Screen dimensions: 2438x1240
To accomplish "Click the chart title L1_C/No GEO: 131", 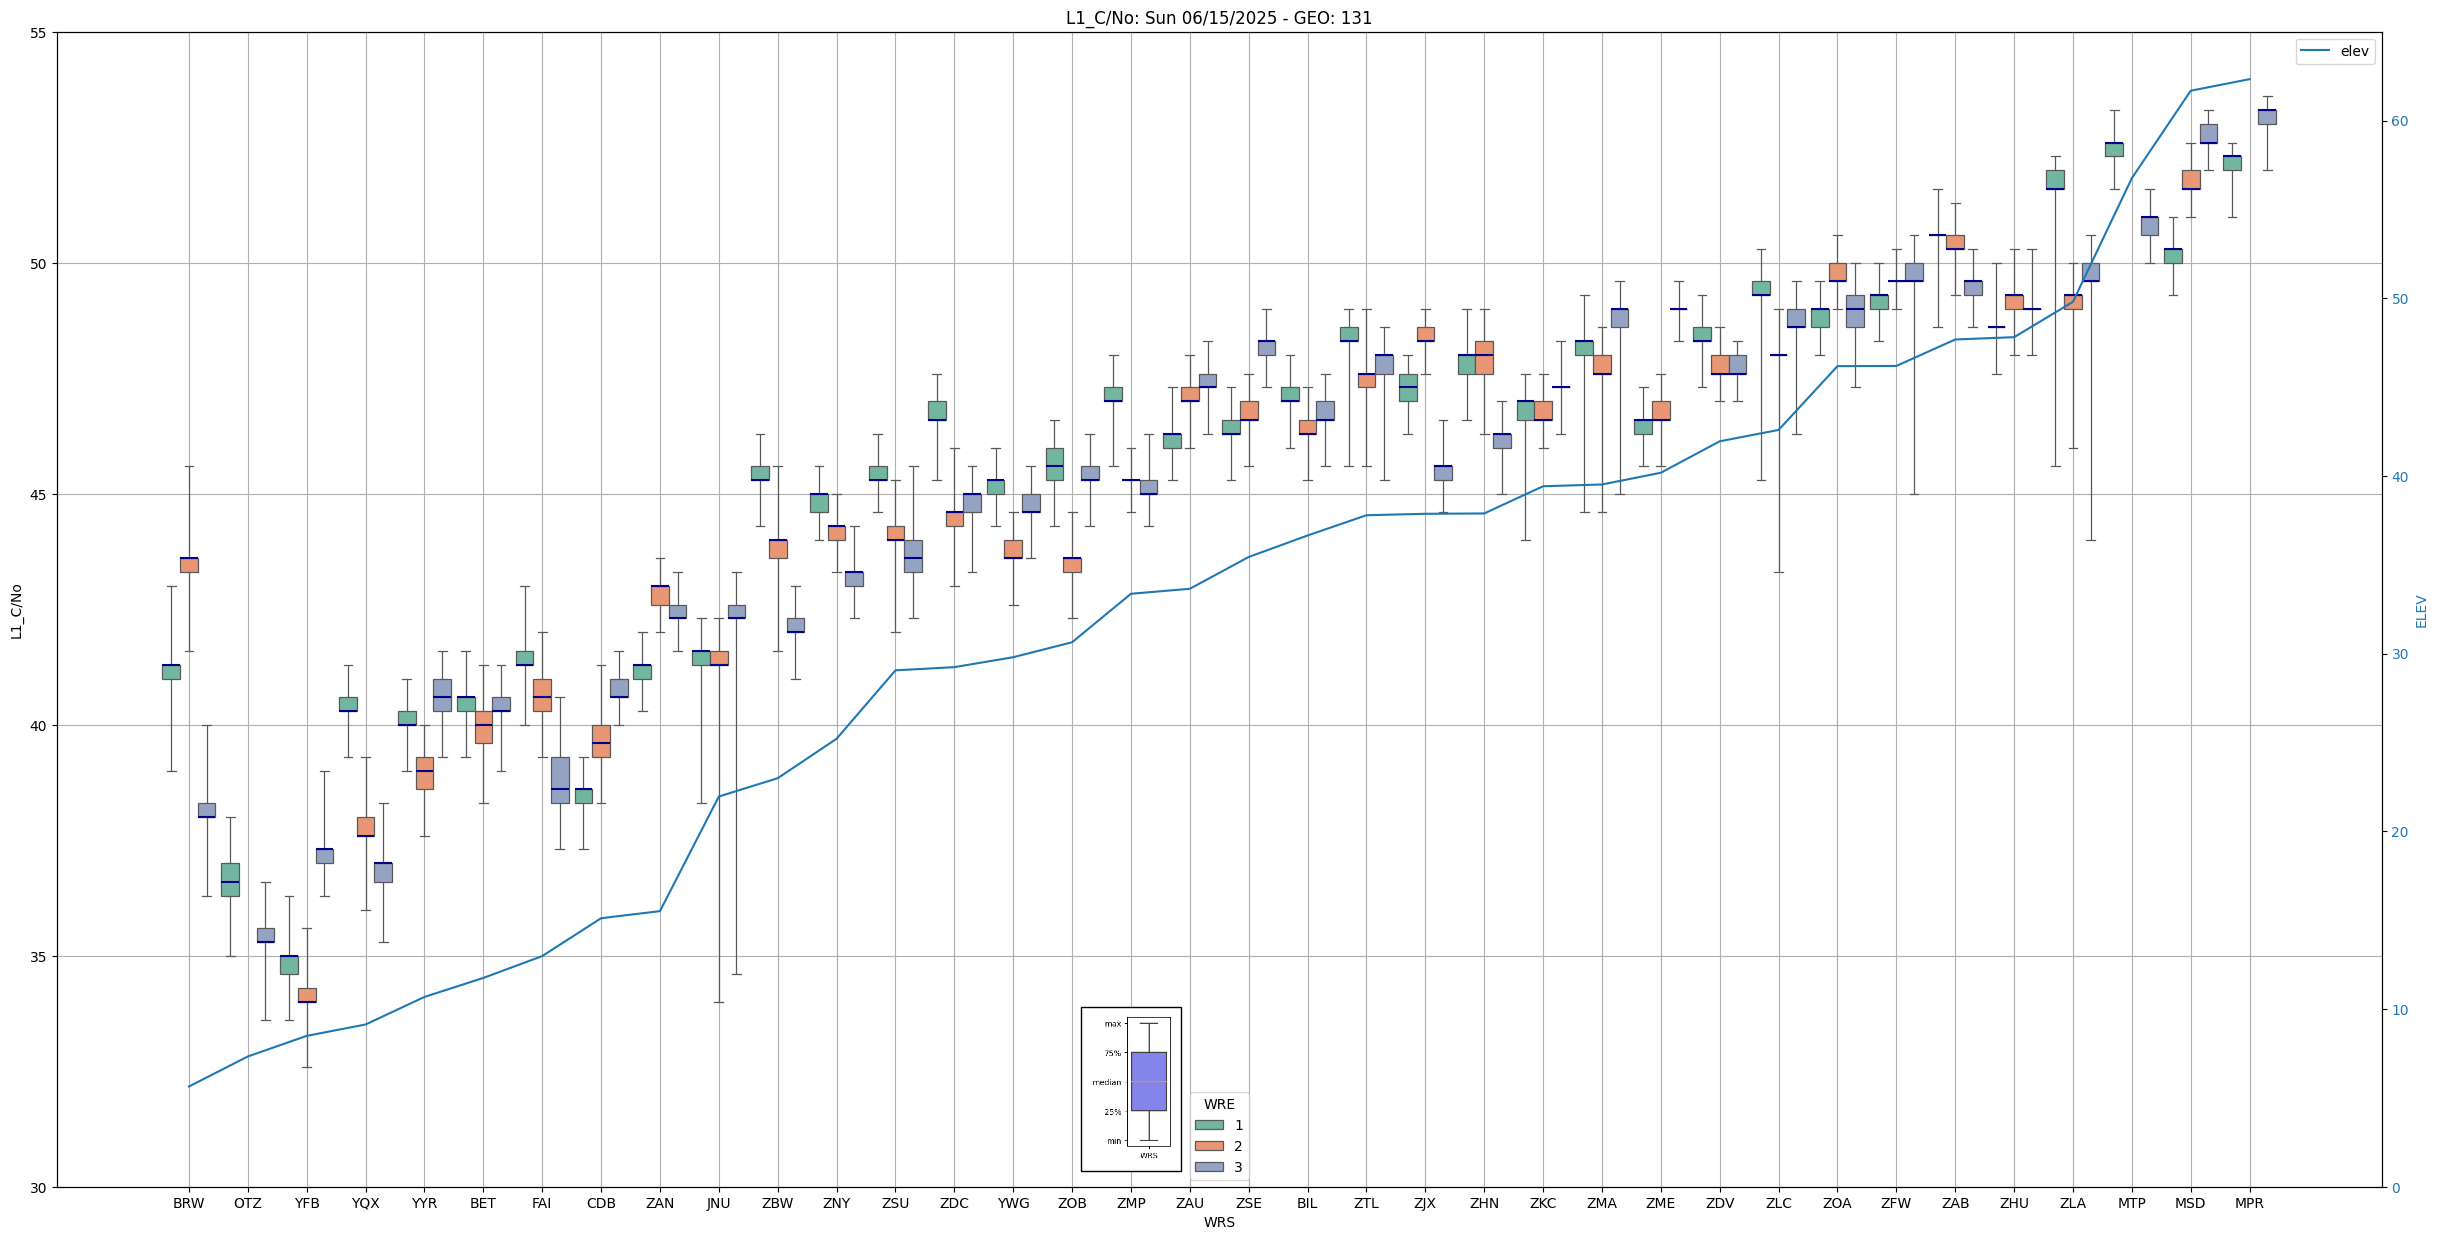I will (x=1218, y=18).
